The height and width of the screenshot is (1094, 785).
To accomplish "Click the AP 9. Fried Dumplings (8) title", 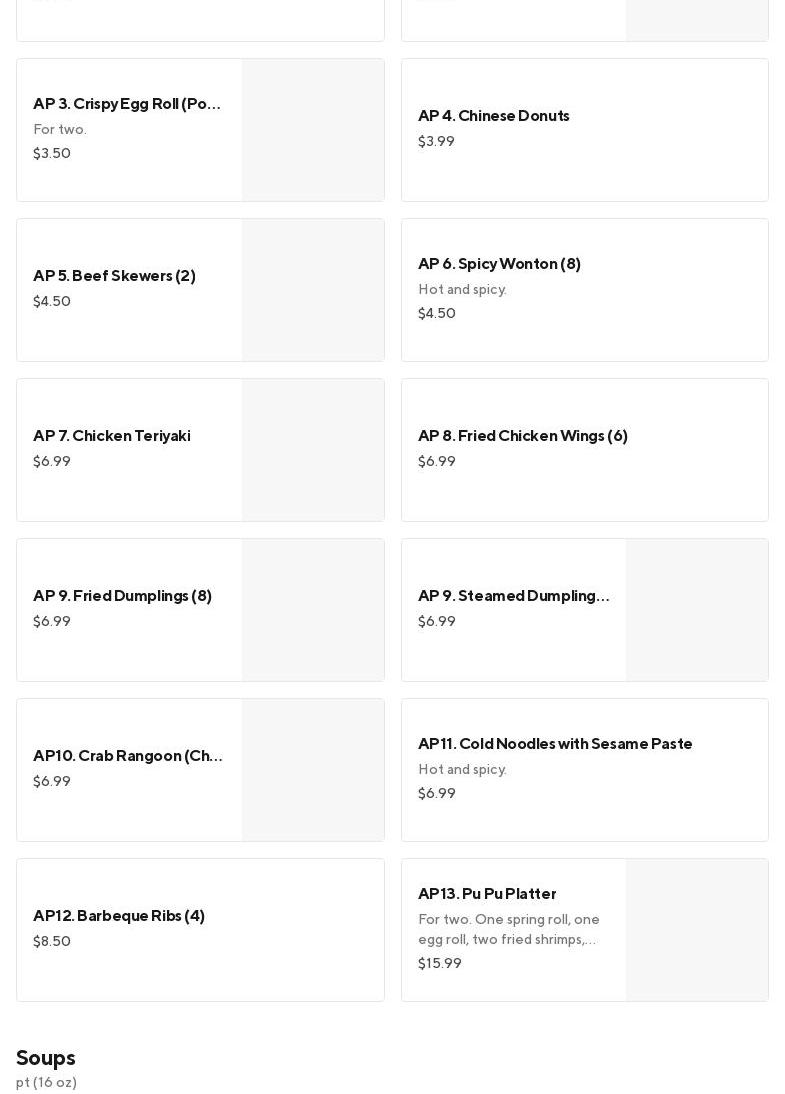I will point(122,596).
